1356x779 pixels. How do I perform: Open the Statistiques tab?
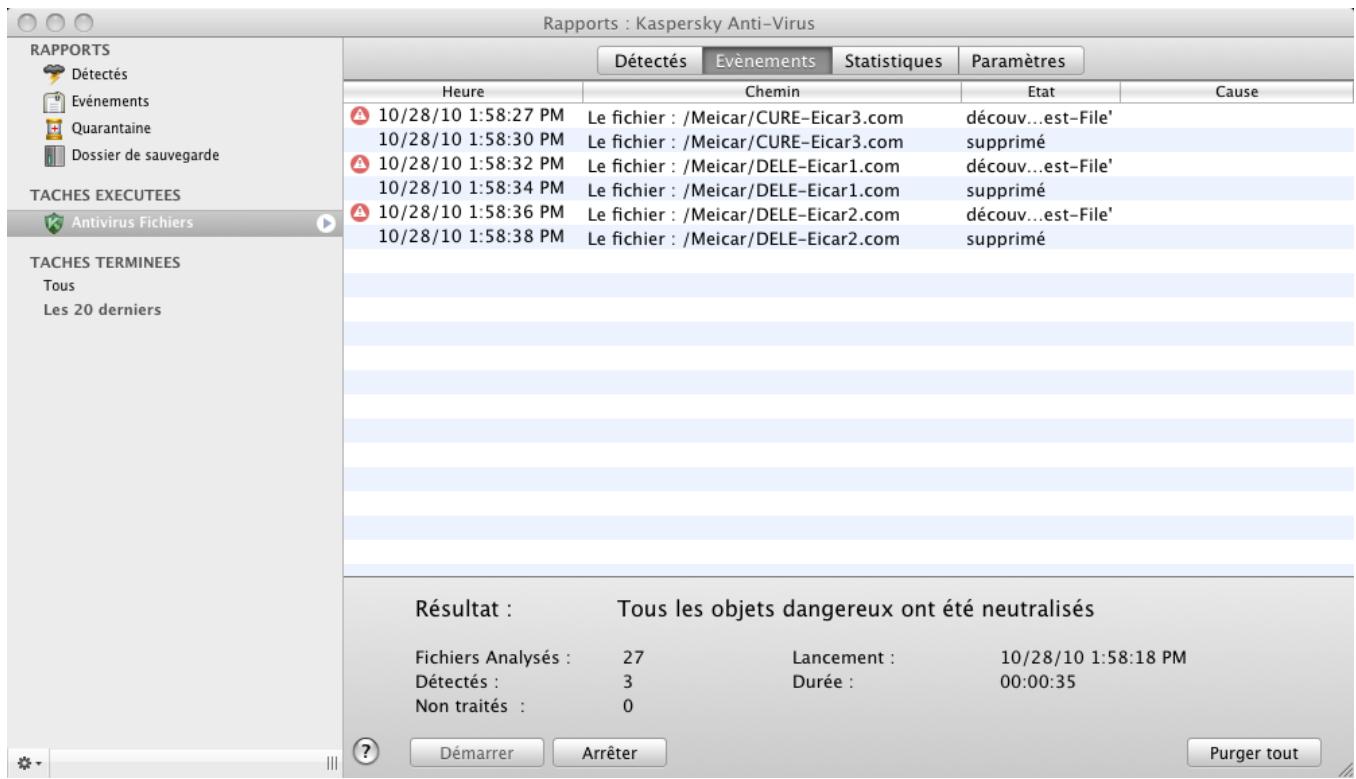coord(894,60)
